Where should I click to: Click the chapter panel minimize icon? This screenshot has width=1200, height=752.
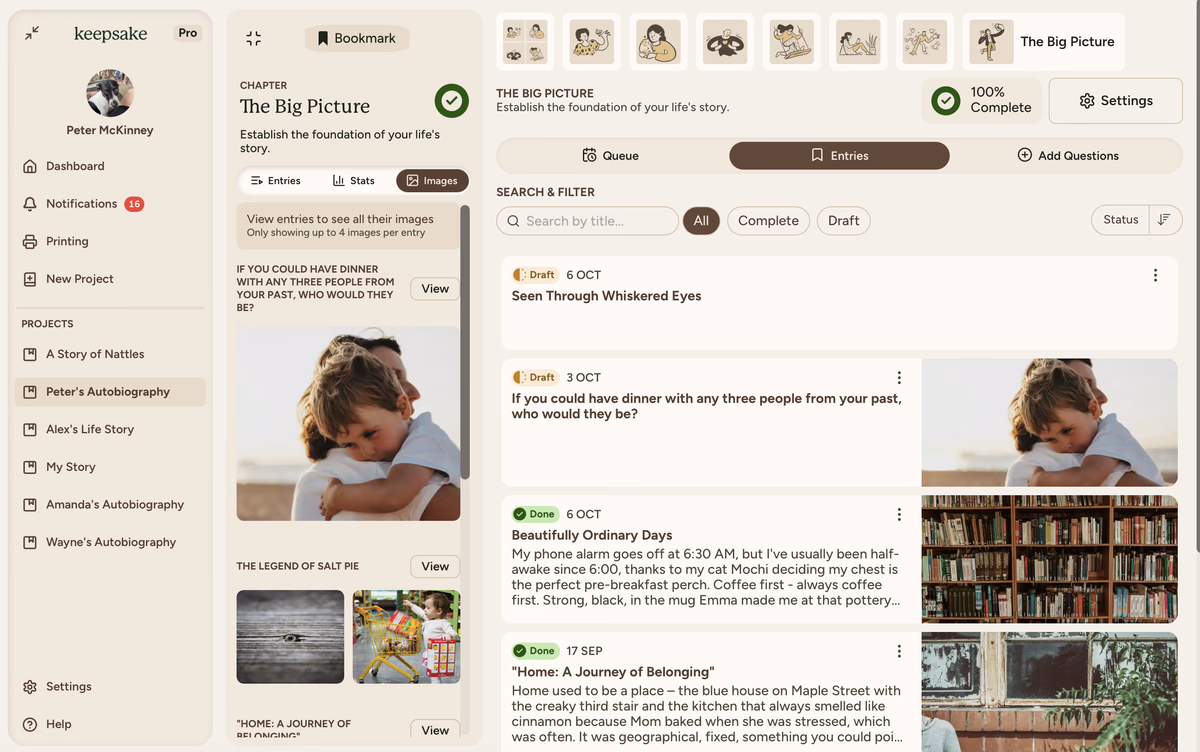click(x=253, y=38)
